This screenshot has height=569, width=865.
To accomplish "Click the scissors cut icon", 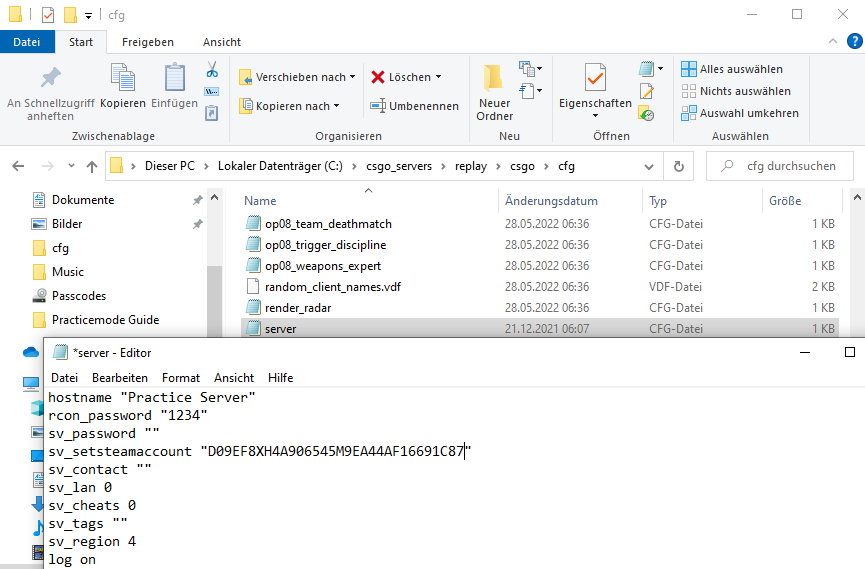I will point(212,70).
